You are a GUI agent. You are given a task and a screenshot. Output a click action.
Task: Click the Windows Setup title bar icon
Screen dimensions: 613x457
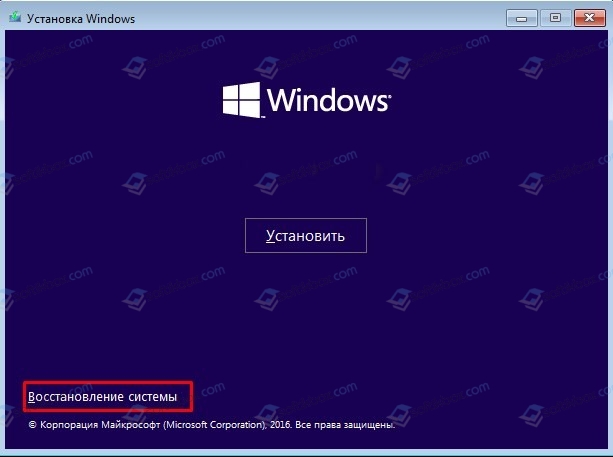[15, 18]
